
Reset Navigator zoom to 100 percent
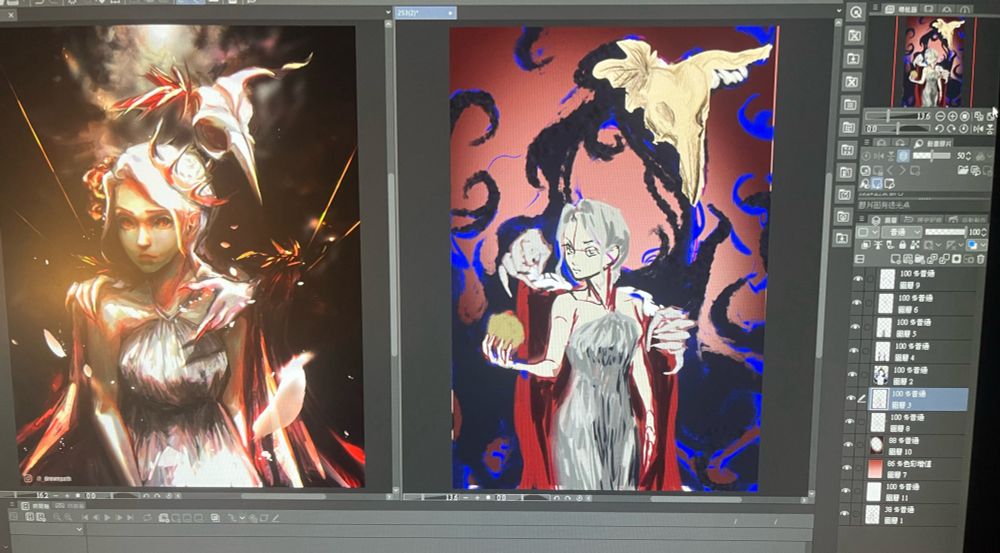(964, 116)
